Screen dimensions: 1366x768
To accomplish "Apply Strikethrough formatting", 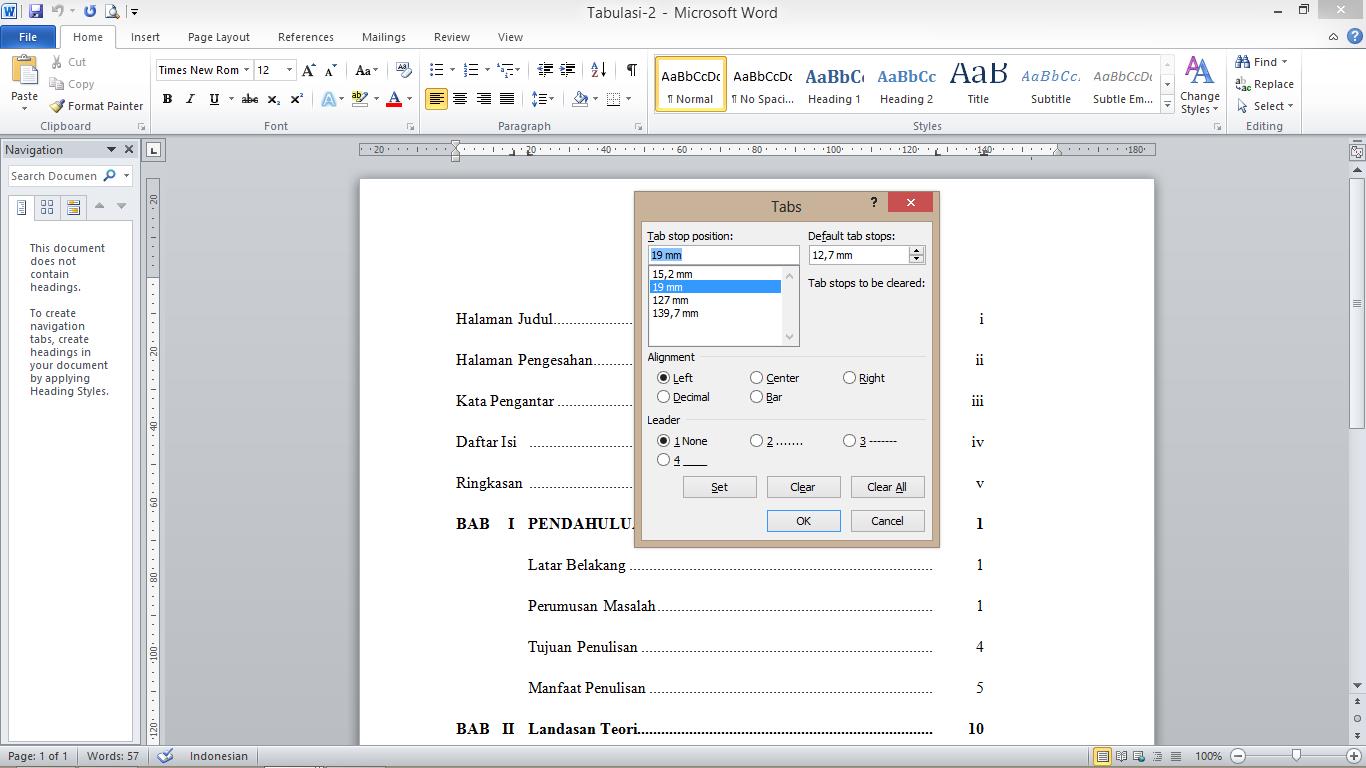I will pos(250,99).
